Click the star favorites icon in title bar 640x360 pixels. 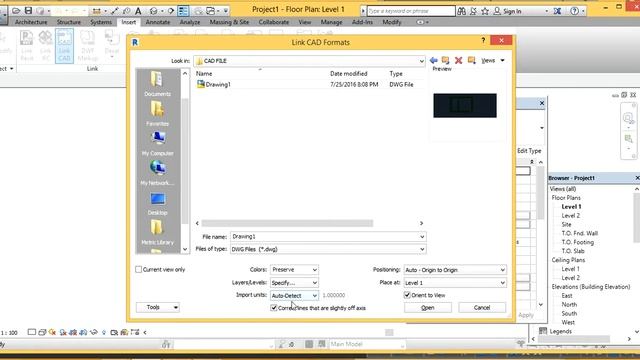(485, 11)
